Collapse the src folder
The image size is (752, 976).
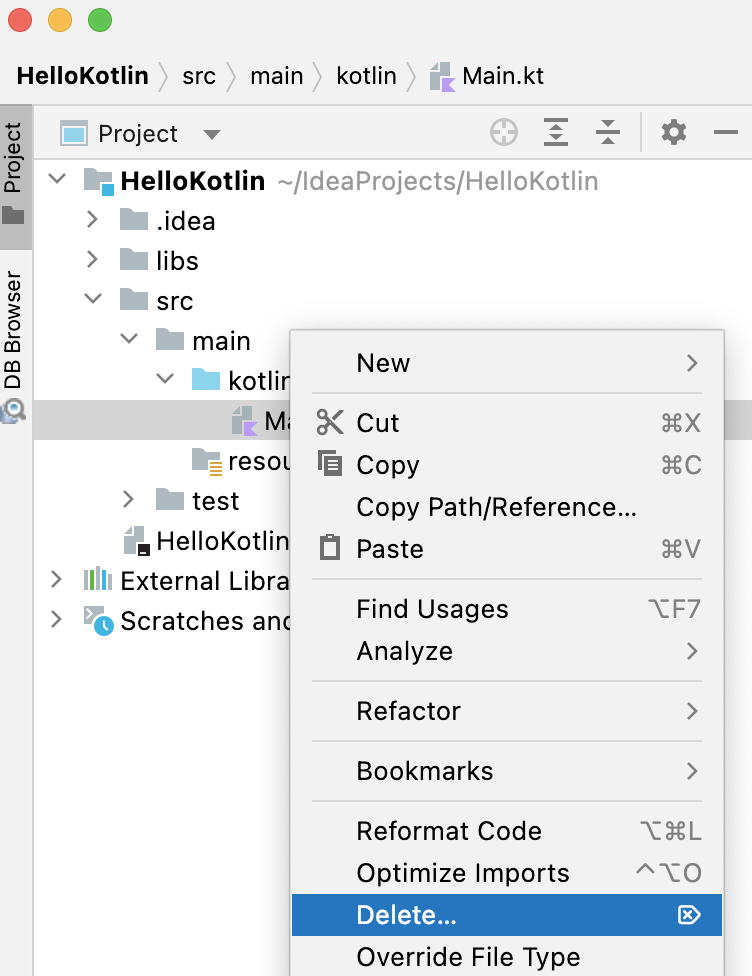coord(93,299)
